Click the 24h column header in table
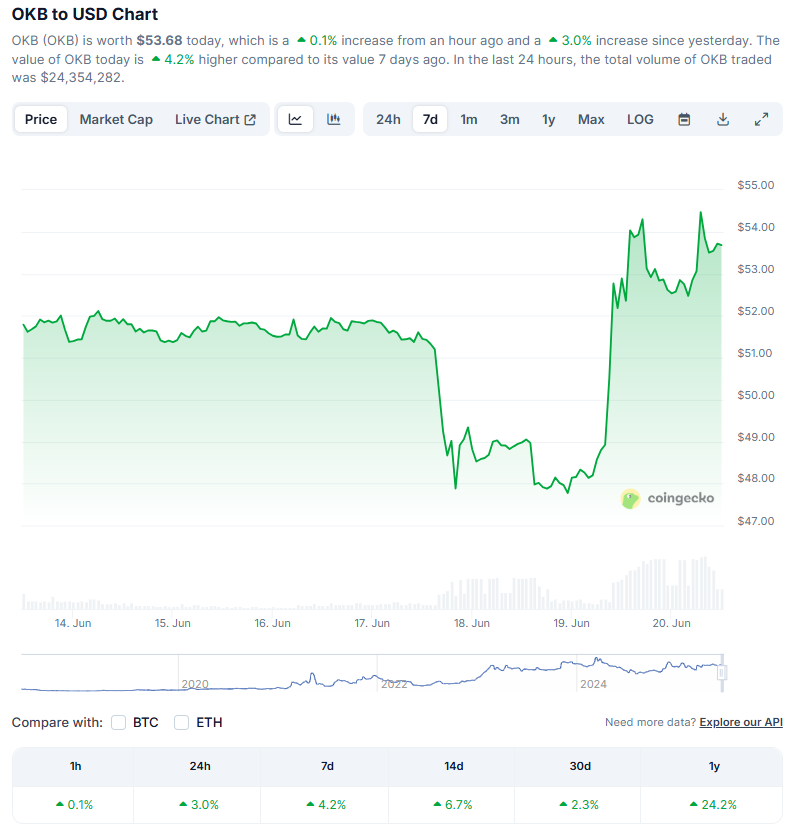The image size is (794, 836). (200, 766)
